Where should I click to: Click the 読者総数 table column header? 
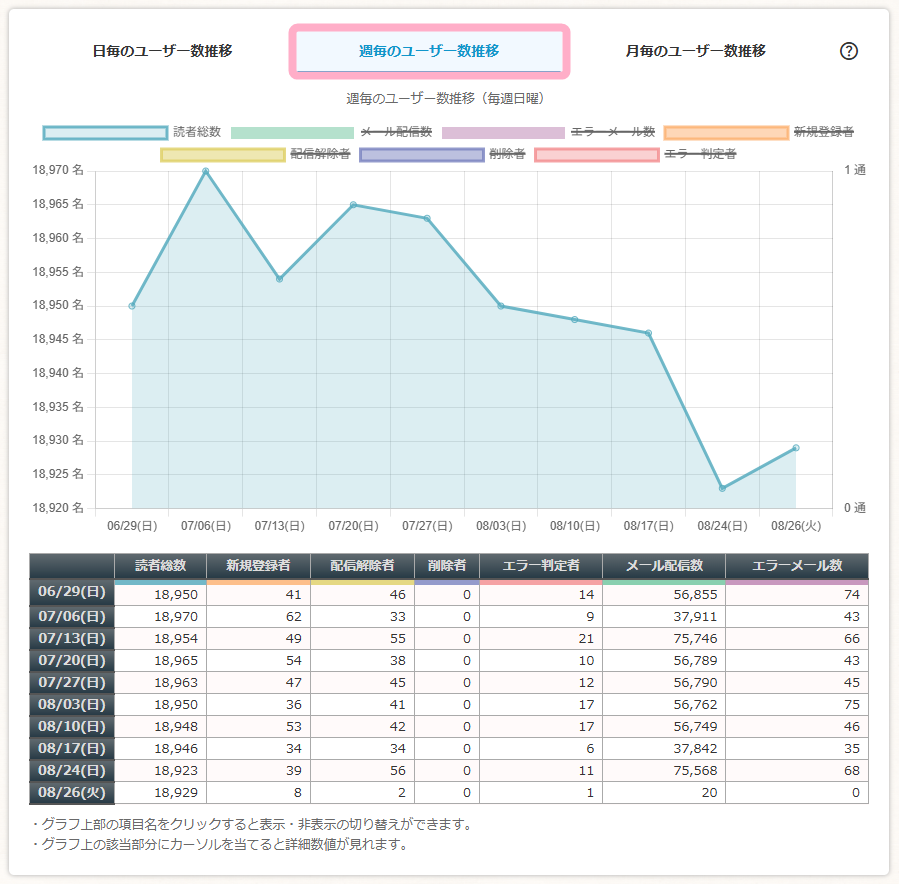tap(161, 566)
